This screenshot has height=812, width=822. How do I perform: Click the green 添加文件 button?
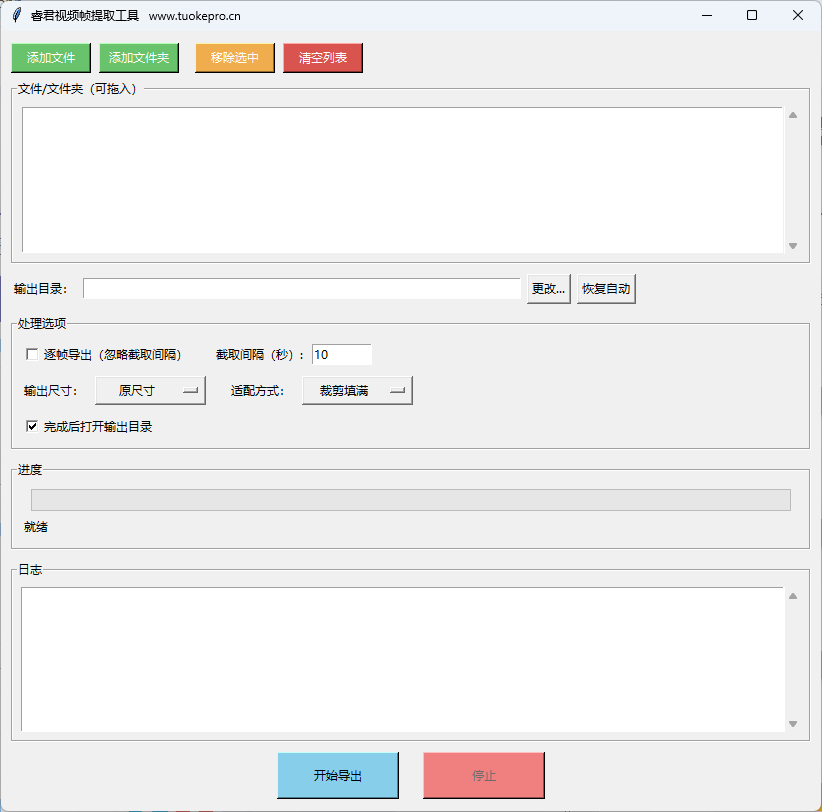(51, 58)
